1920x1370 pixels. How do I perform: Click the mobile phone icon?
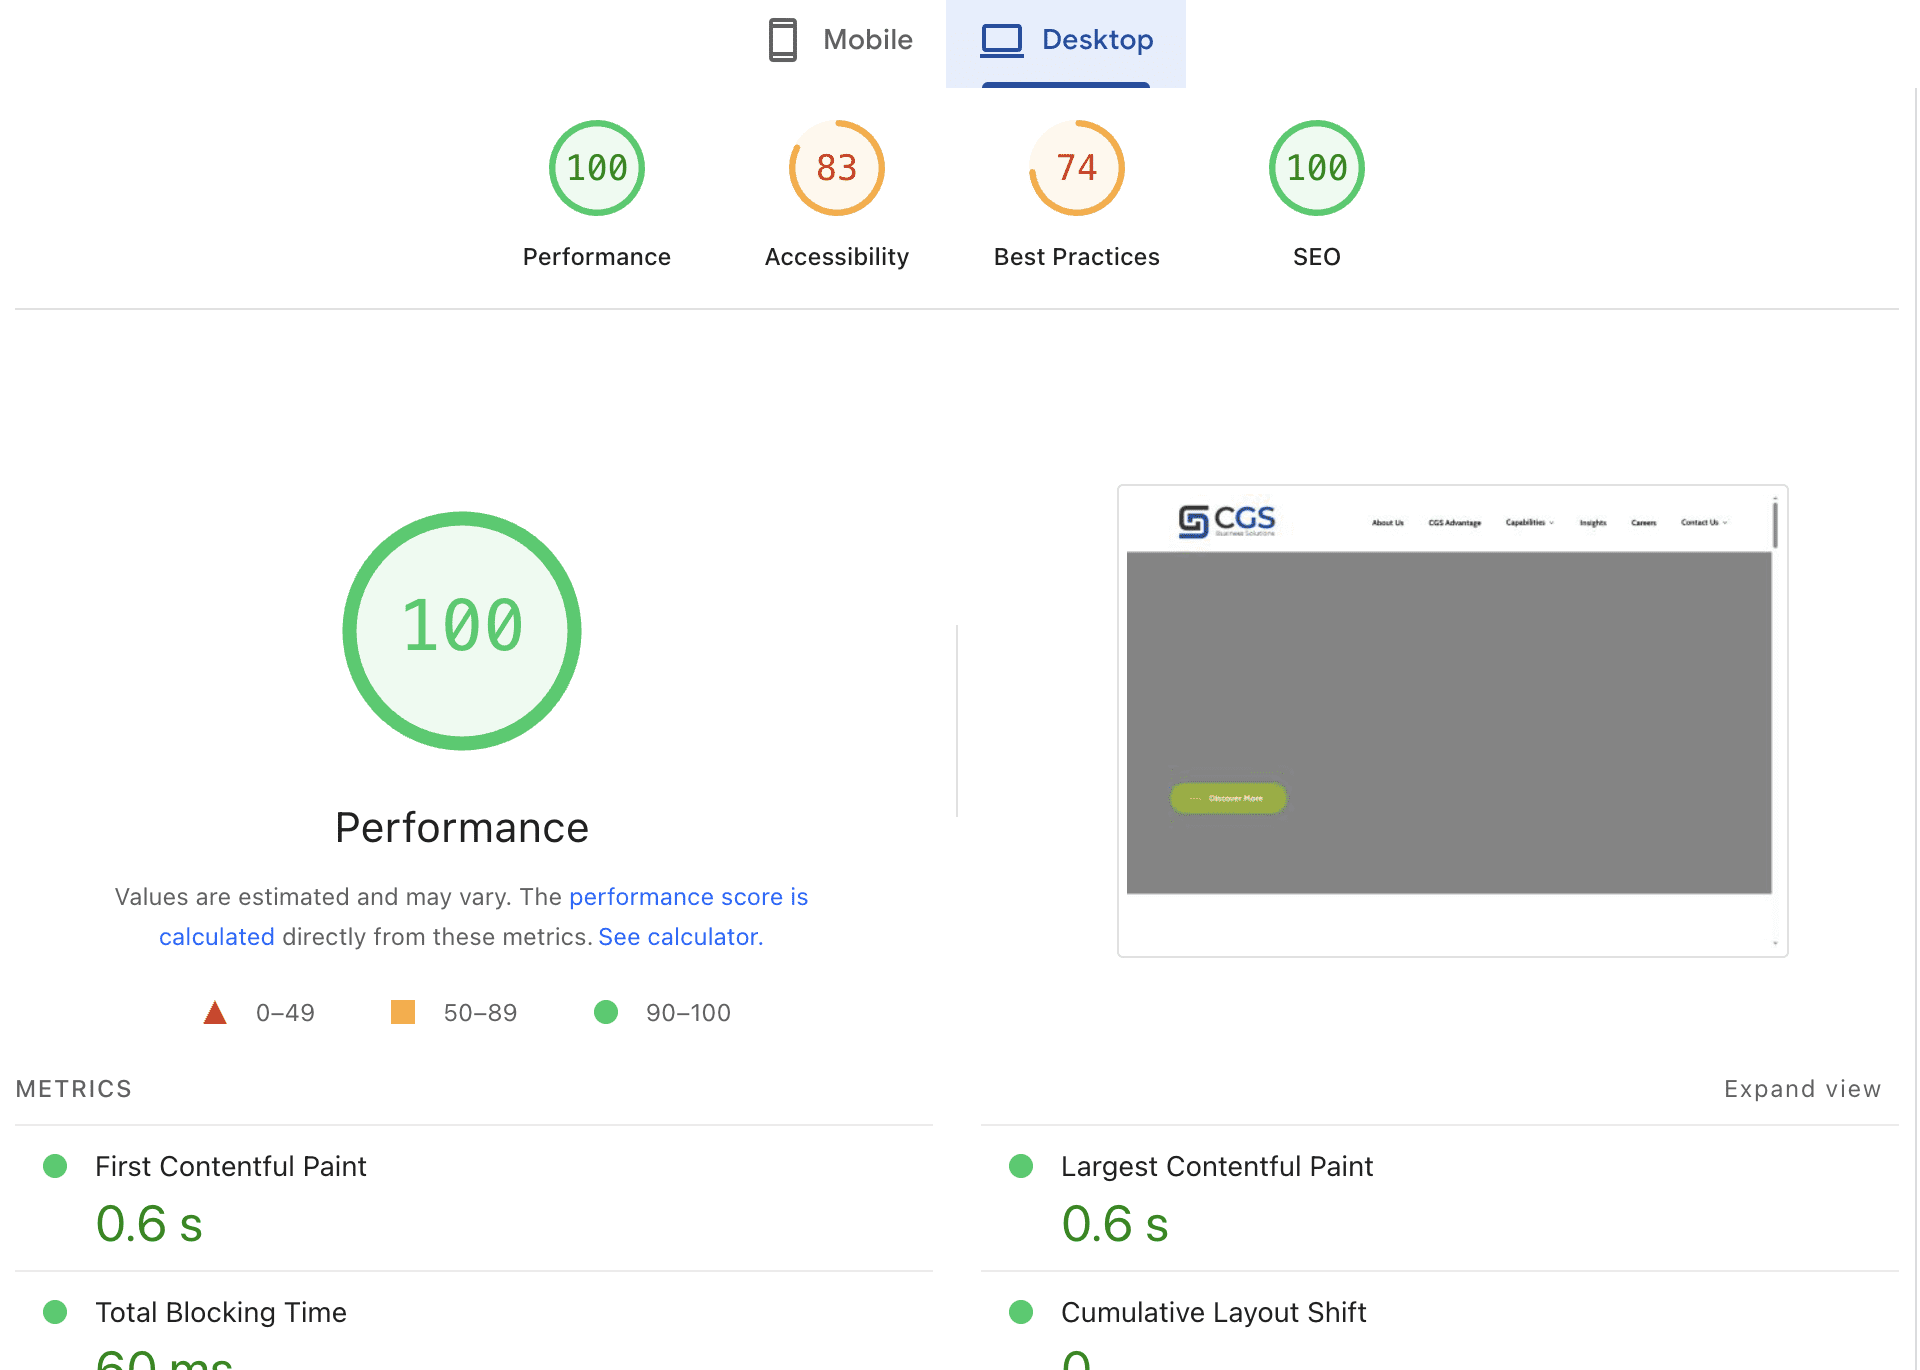[x=782, y=40]
